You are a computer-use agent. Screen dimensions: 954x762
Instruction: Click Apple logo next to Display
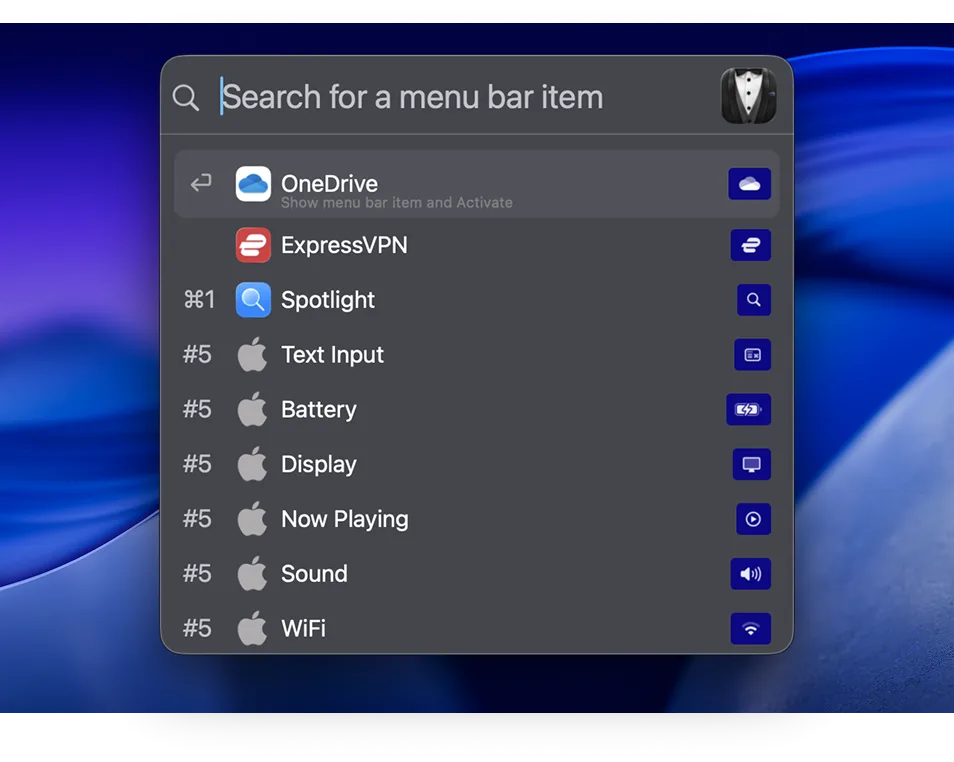[x=252, y=464]
